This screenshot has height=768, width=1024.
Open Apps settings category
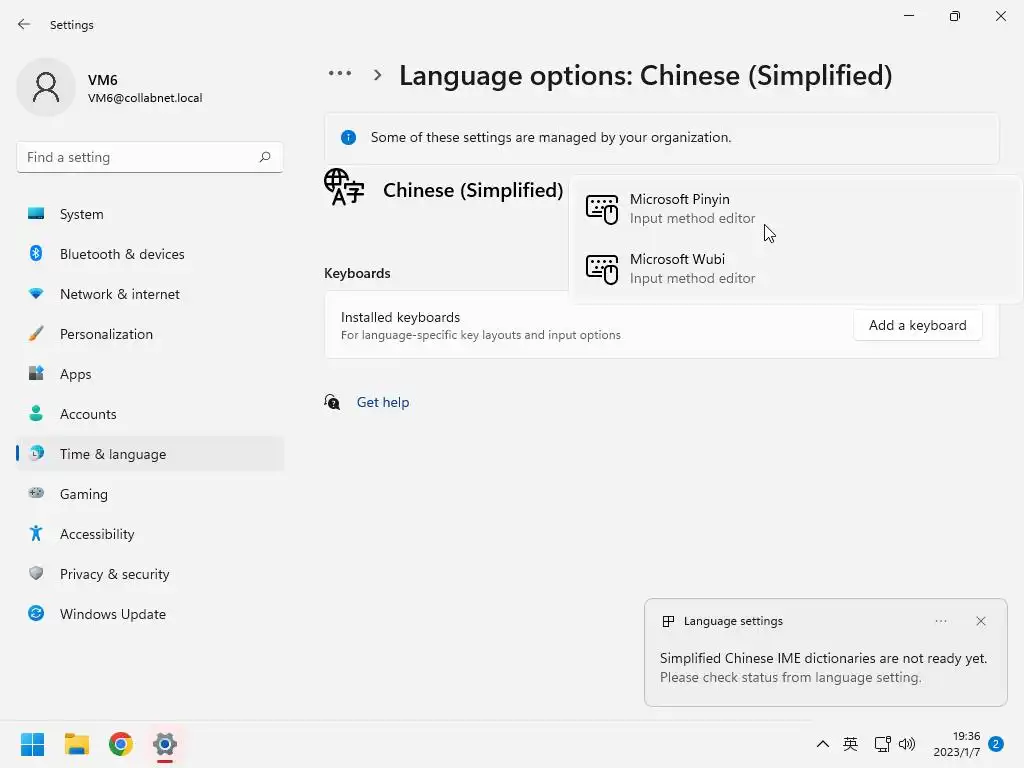pyautogui.click(x=150, y=374)
